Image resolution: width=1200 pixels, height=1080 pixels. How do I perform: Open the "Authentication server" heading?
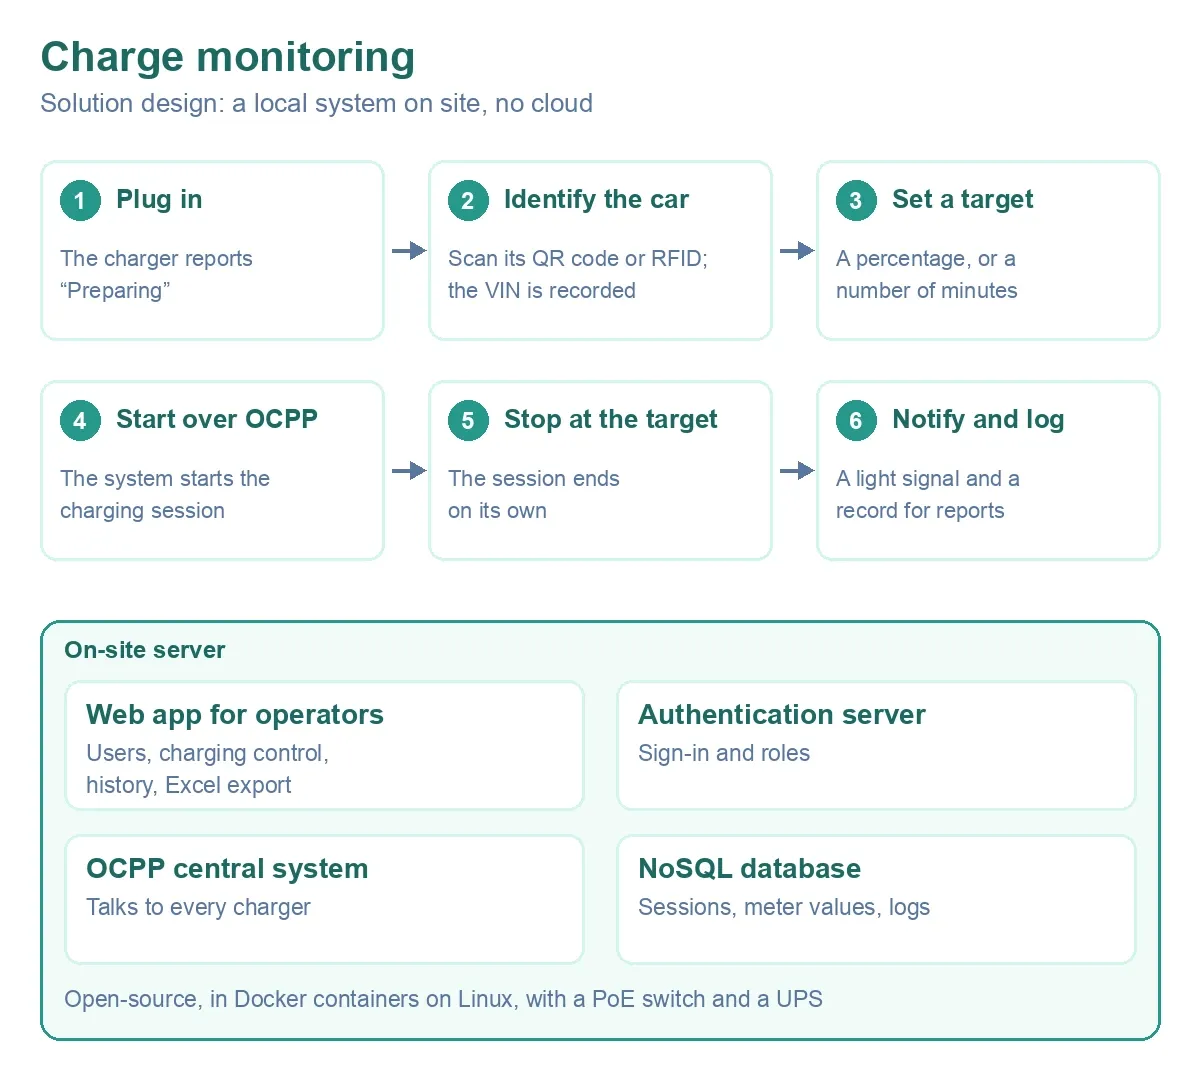pos(782,714)
